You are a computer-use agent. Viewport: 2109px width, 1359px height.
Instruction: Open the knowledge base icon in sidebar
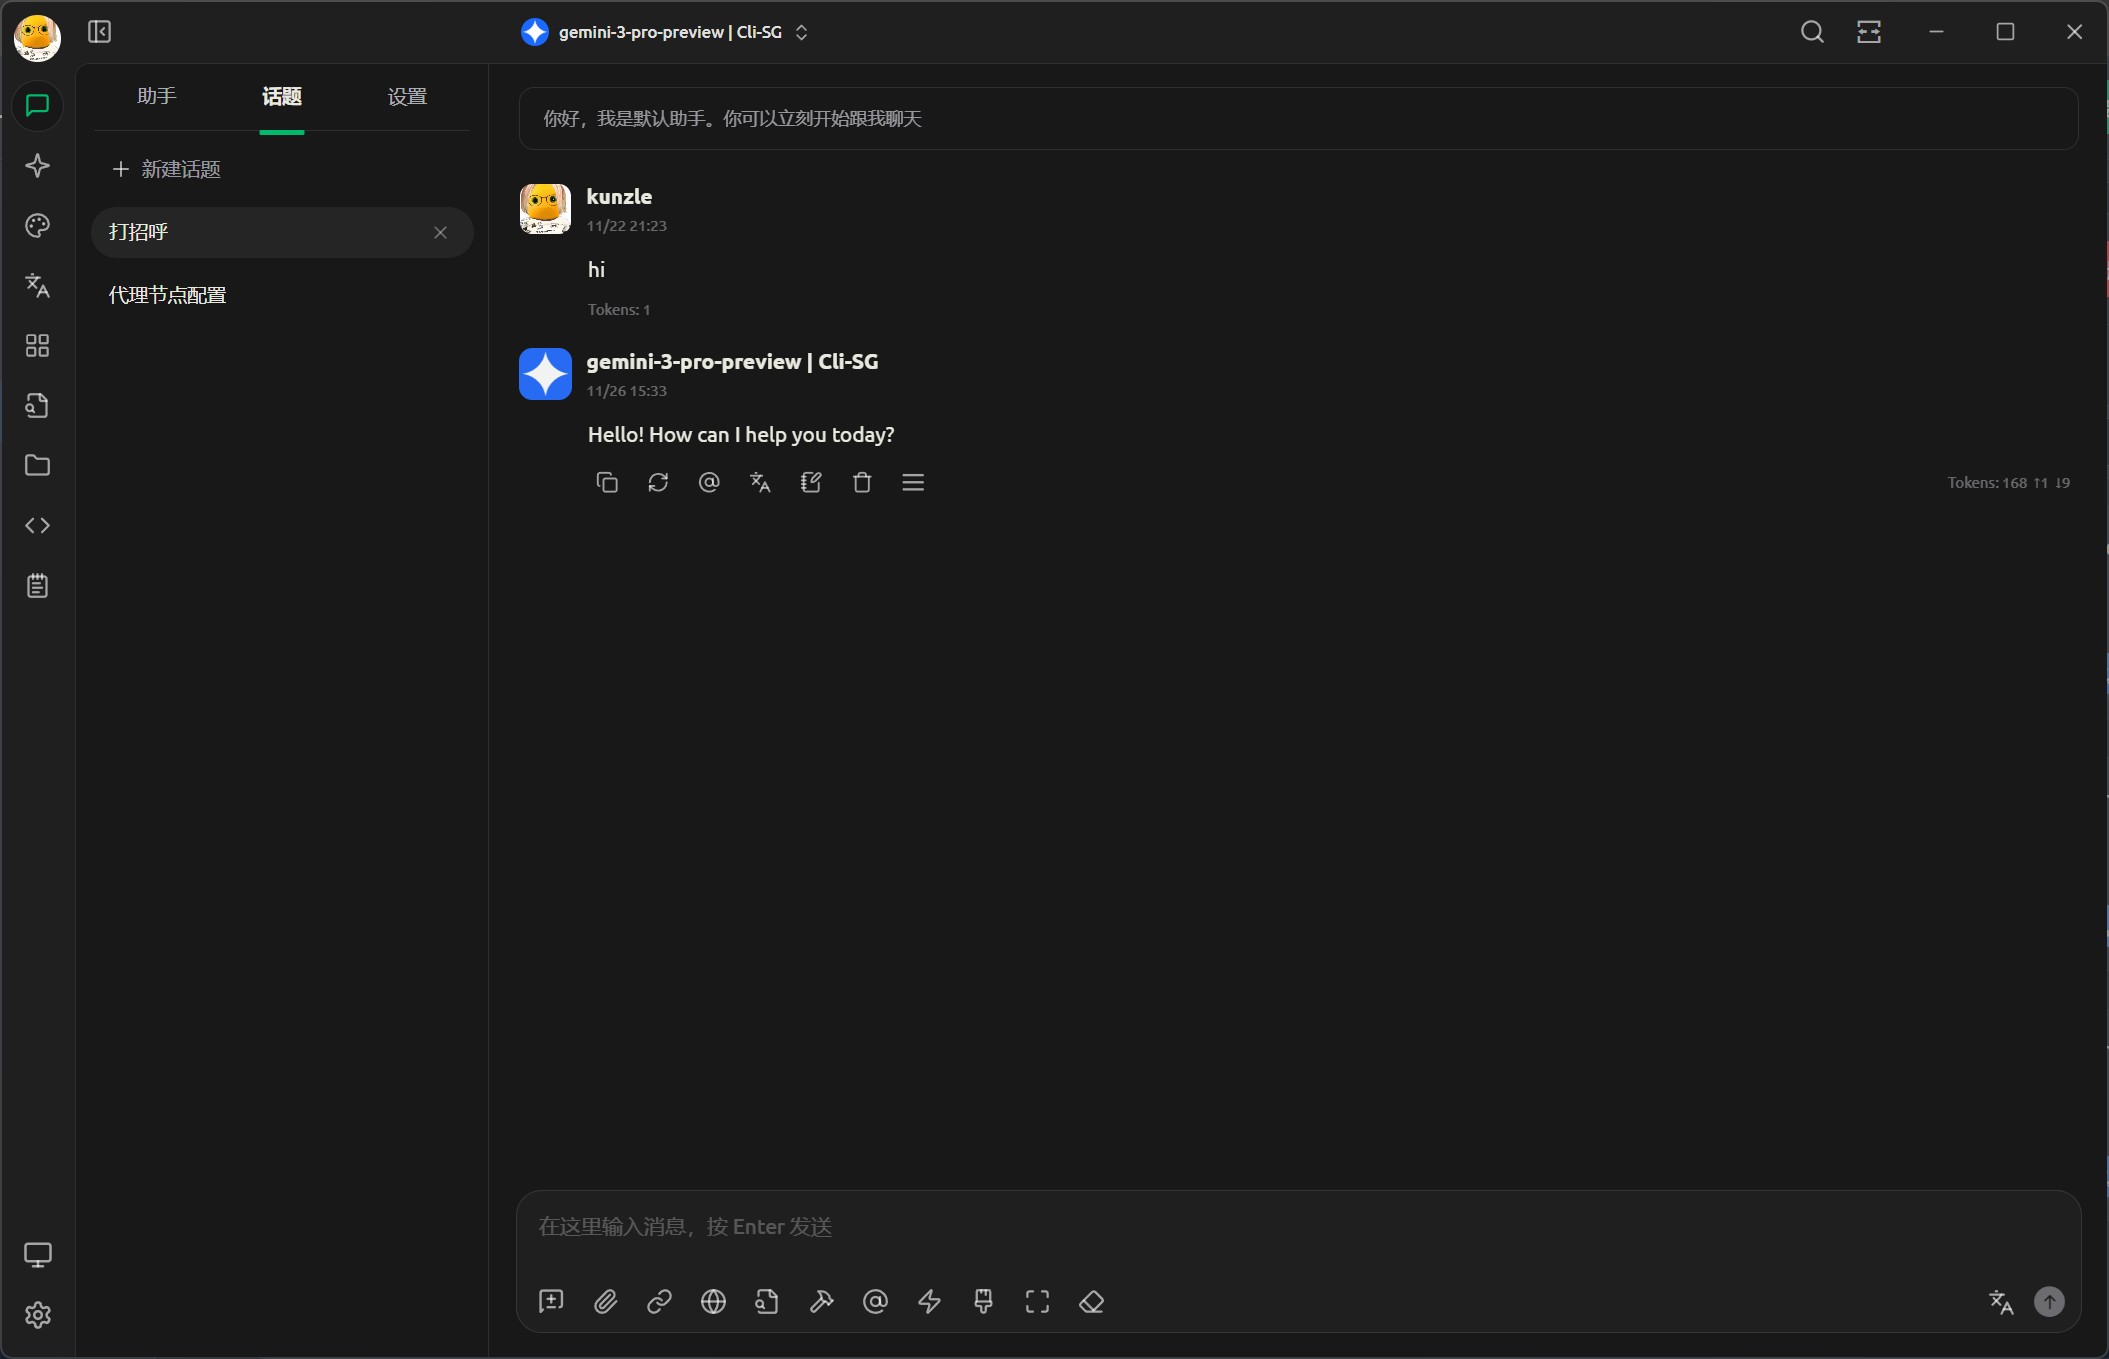37,405
